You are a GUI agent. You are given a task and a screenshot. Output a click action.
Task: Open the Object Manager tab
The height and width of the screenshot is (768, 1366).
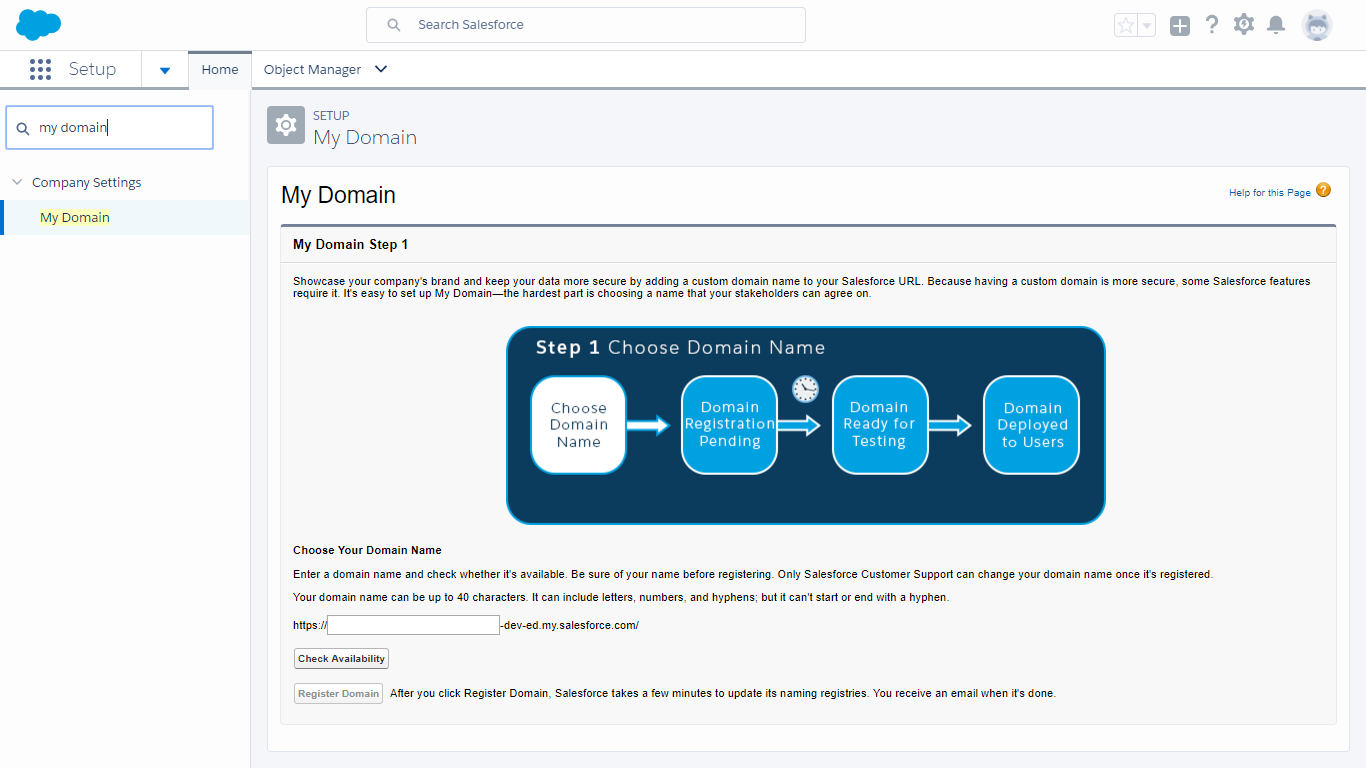pos(312,69)
